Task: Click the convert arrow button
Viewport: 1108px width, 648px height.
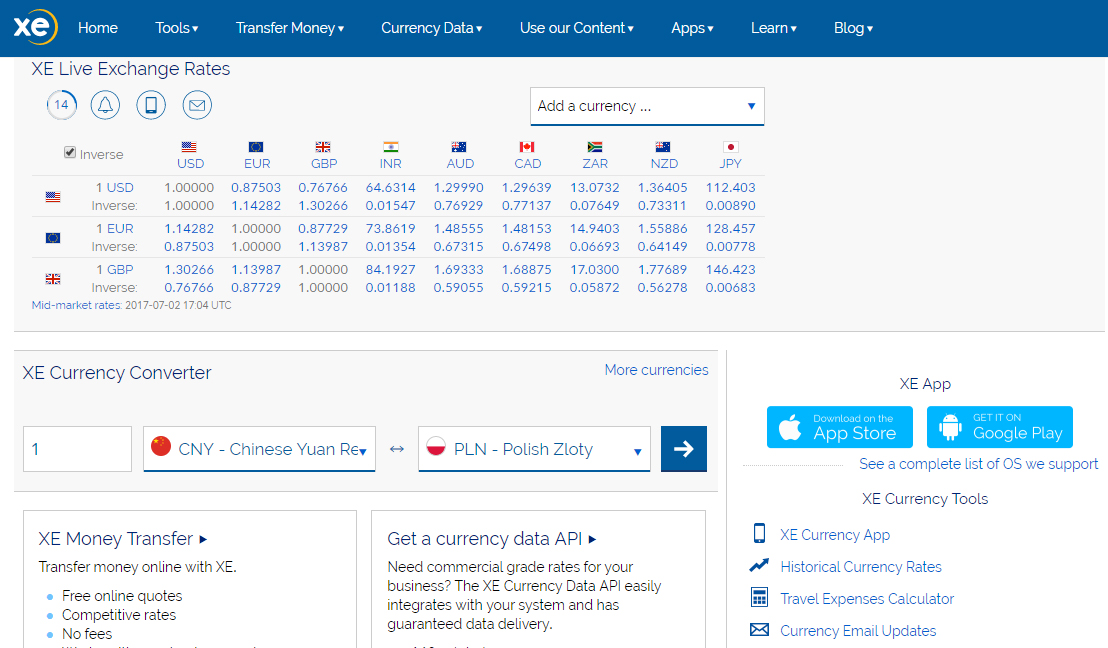Action: click(683, 449)
